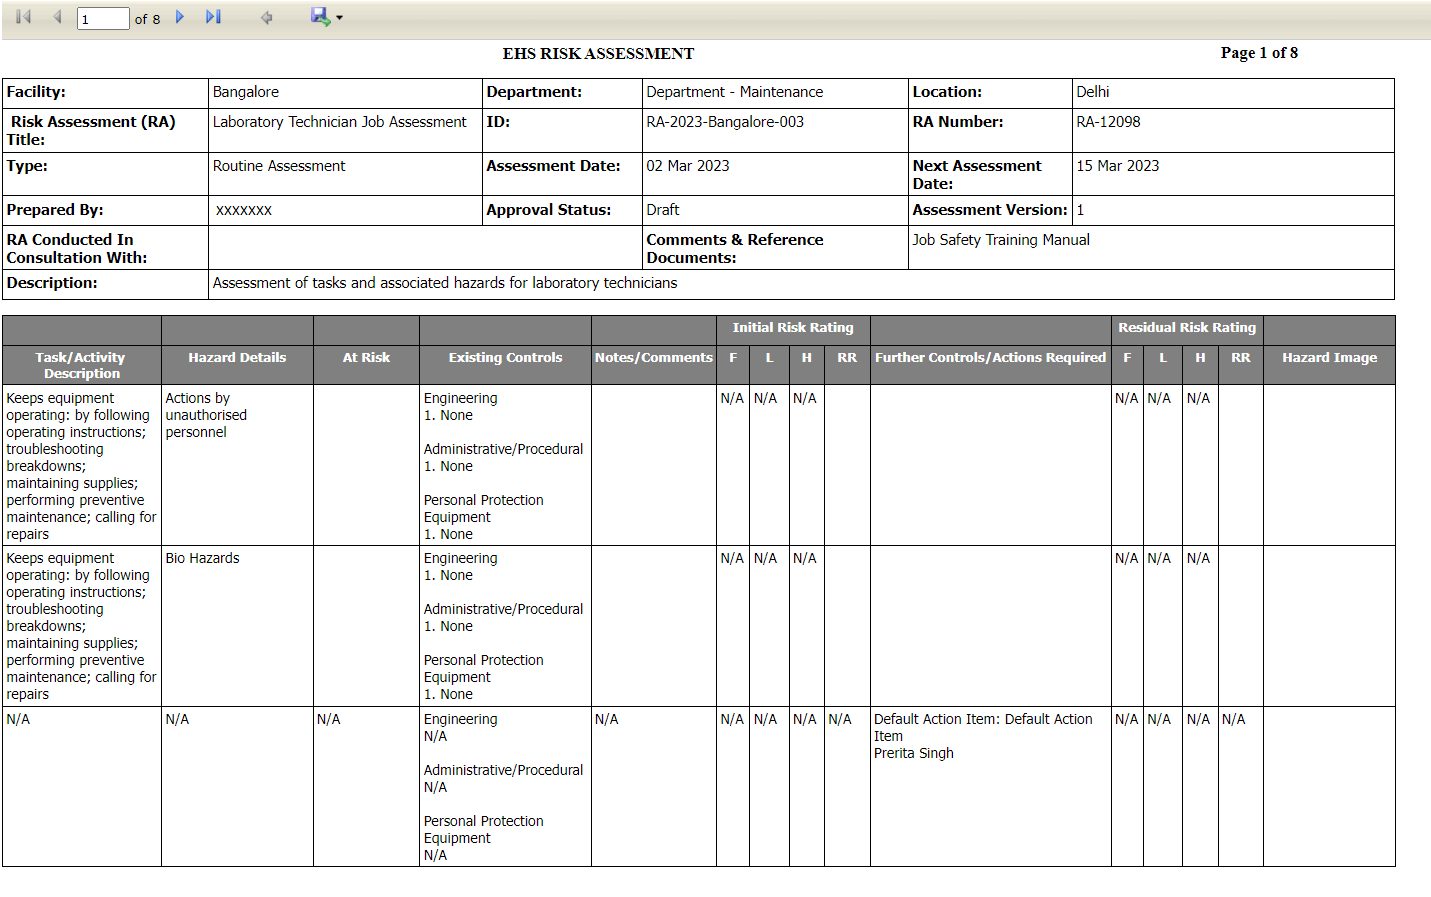Select the EHS RISK ASSESSMENT title
This screenshot has height=897, width=1431.
coord(598,54)
